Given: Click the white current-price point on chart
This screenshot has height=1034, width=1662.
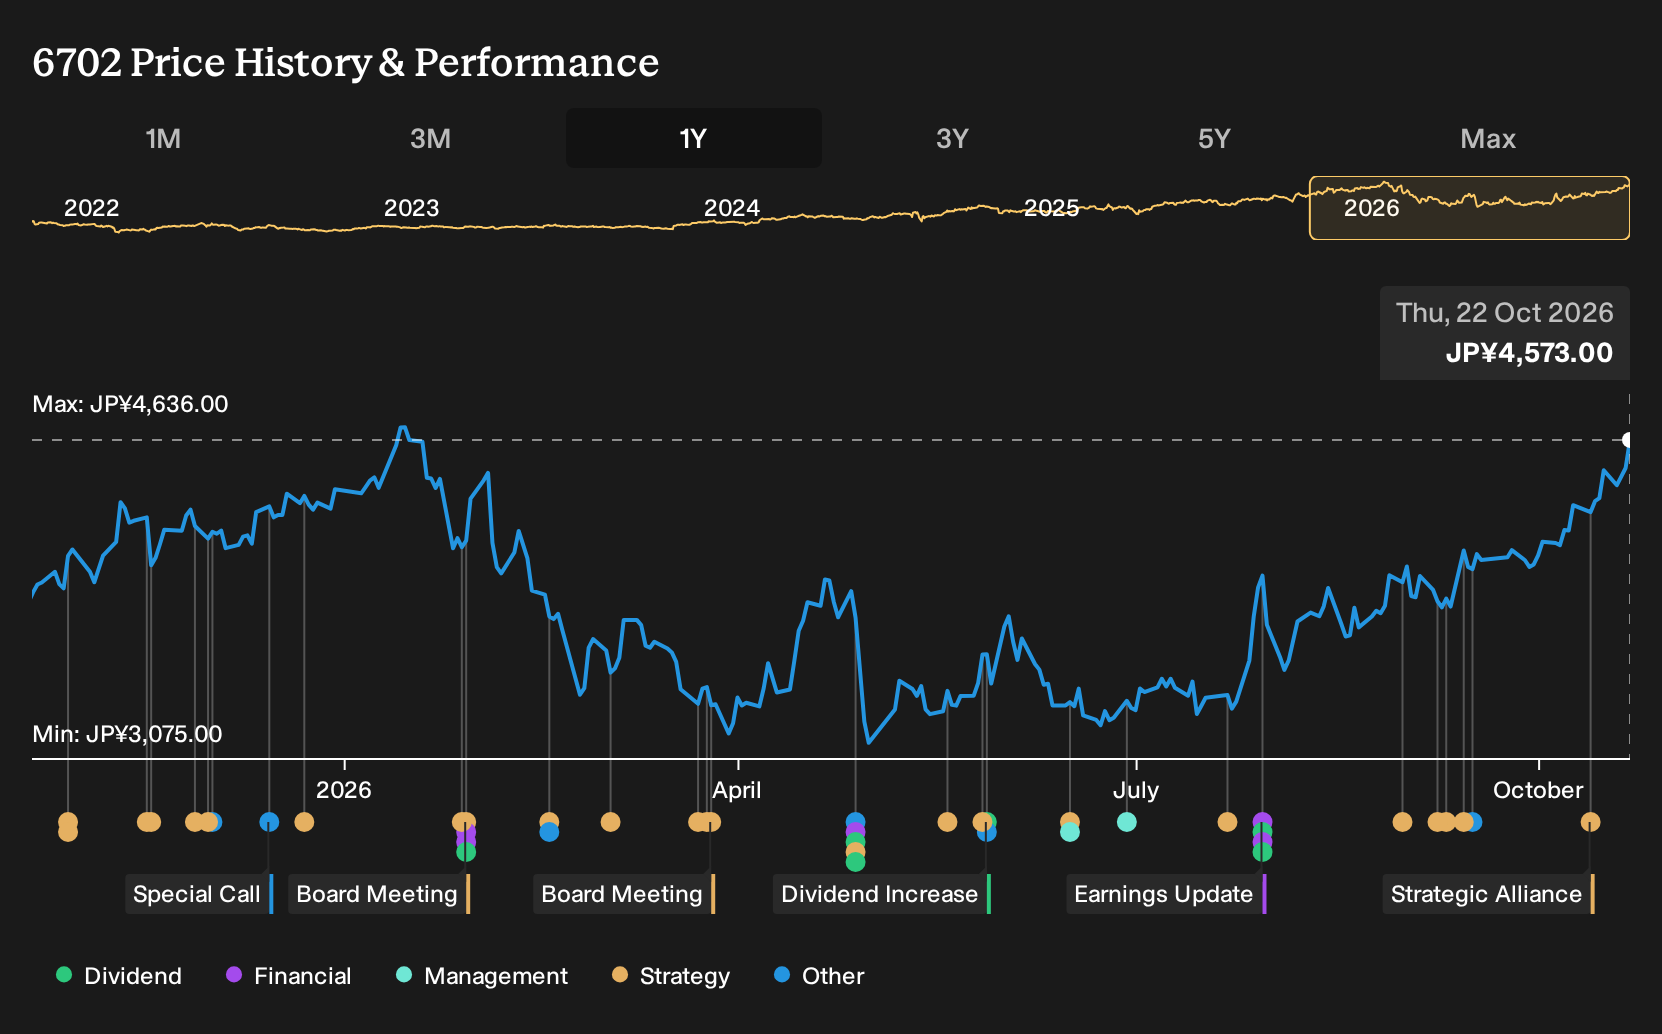Looking at the screenshot, I should pos(1627,440).
